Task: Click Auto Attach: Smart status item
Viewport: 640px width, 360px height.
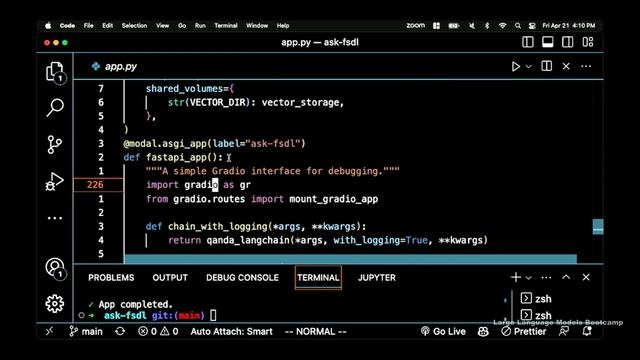Action: pos(231,331)
